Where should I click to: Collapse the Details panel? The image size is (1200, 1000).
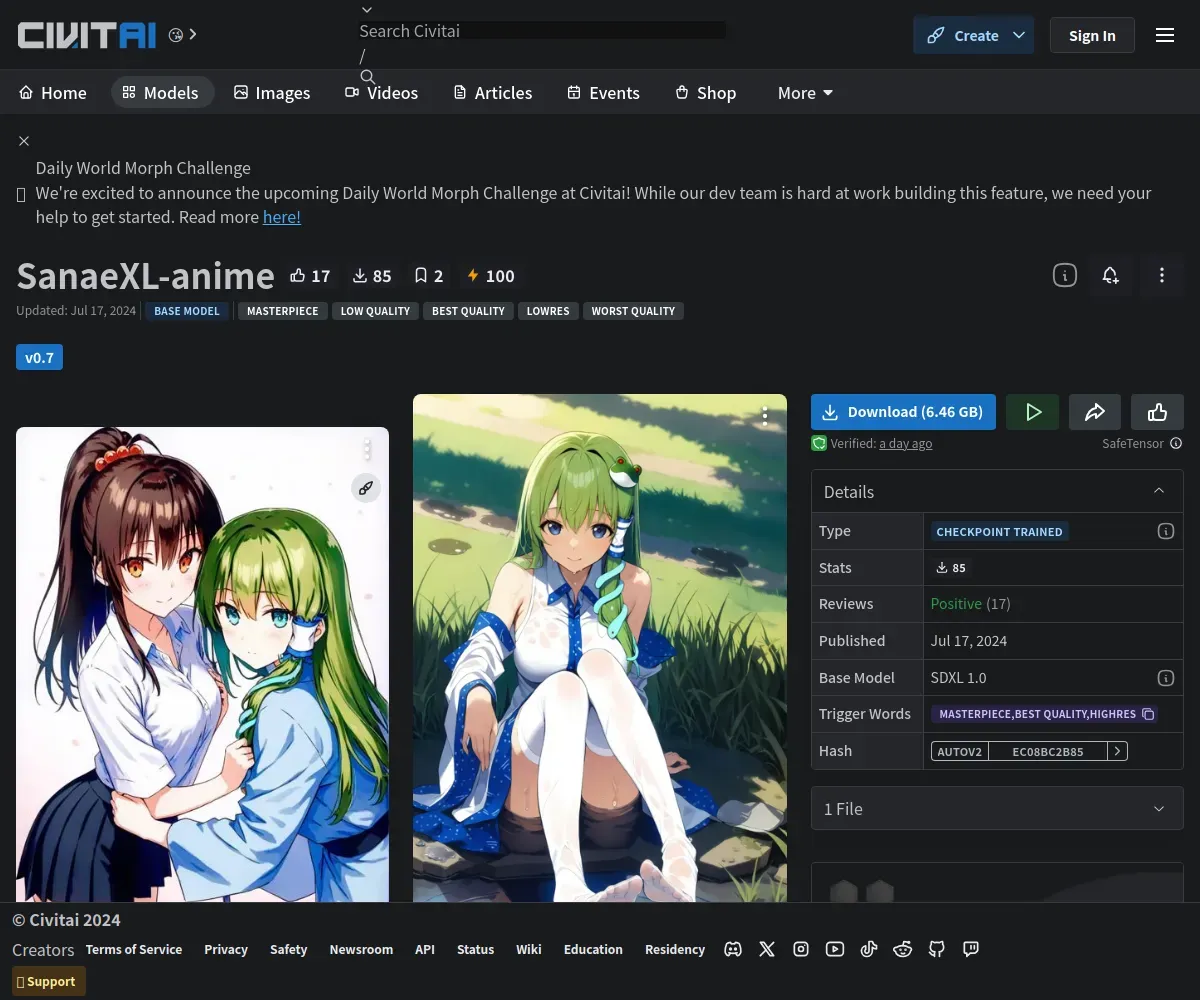pos(1159,491)
